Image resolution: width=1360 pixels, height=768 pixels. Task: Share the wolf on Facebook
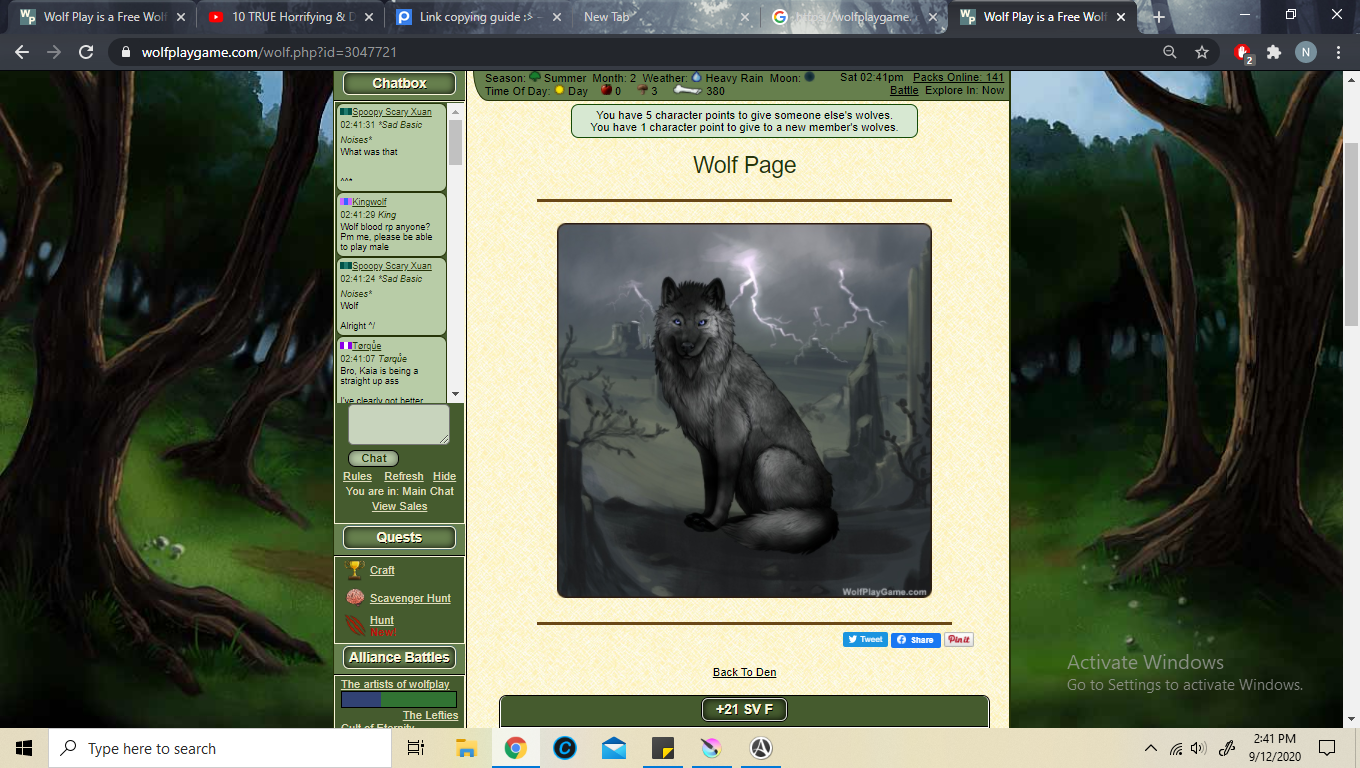click(916, 639)
